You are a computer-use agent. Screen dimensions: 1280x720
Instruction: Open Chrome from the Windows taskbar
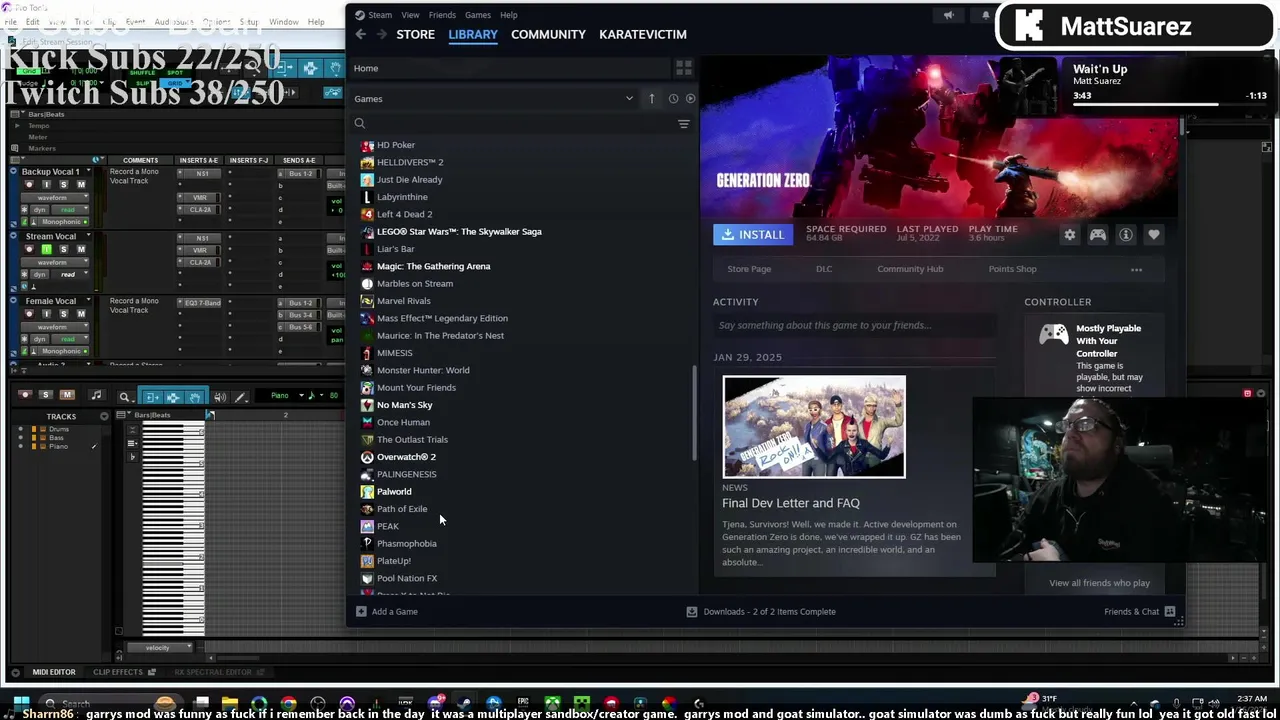(x=289, y=703)
